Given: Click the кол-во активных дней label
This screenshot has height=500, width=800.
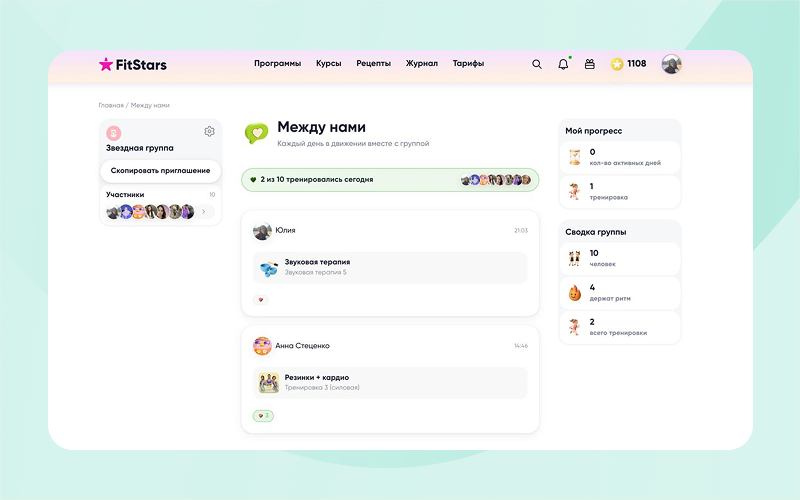Looking at the screenshot, I should click(625, 163).
